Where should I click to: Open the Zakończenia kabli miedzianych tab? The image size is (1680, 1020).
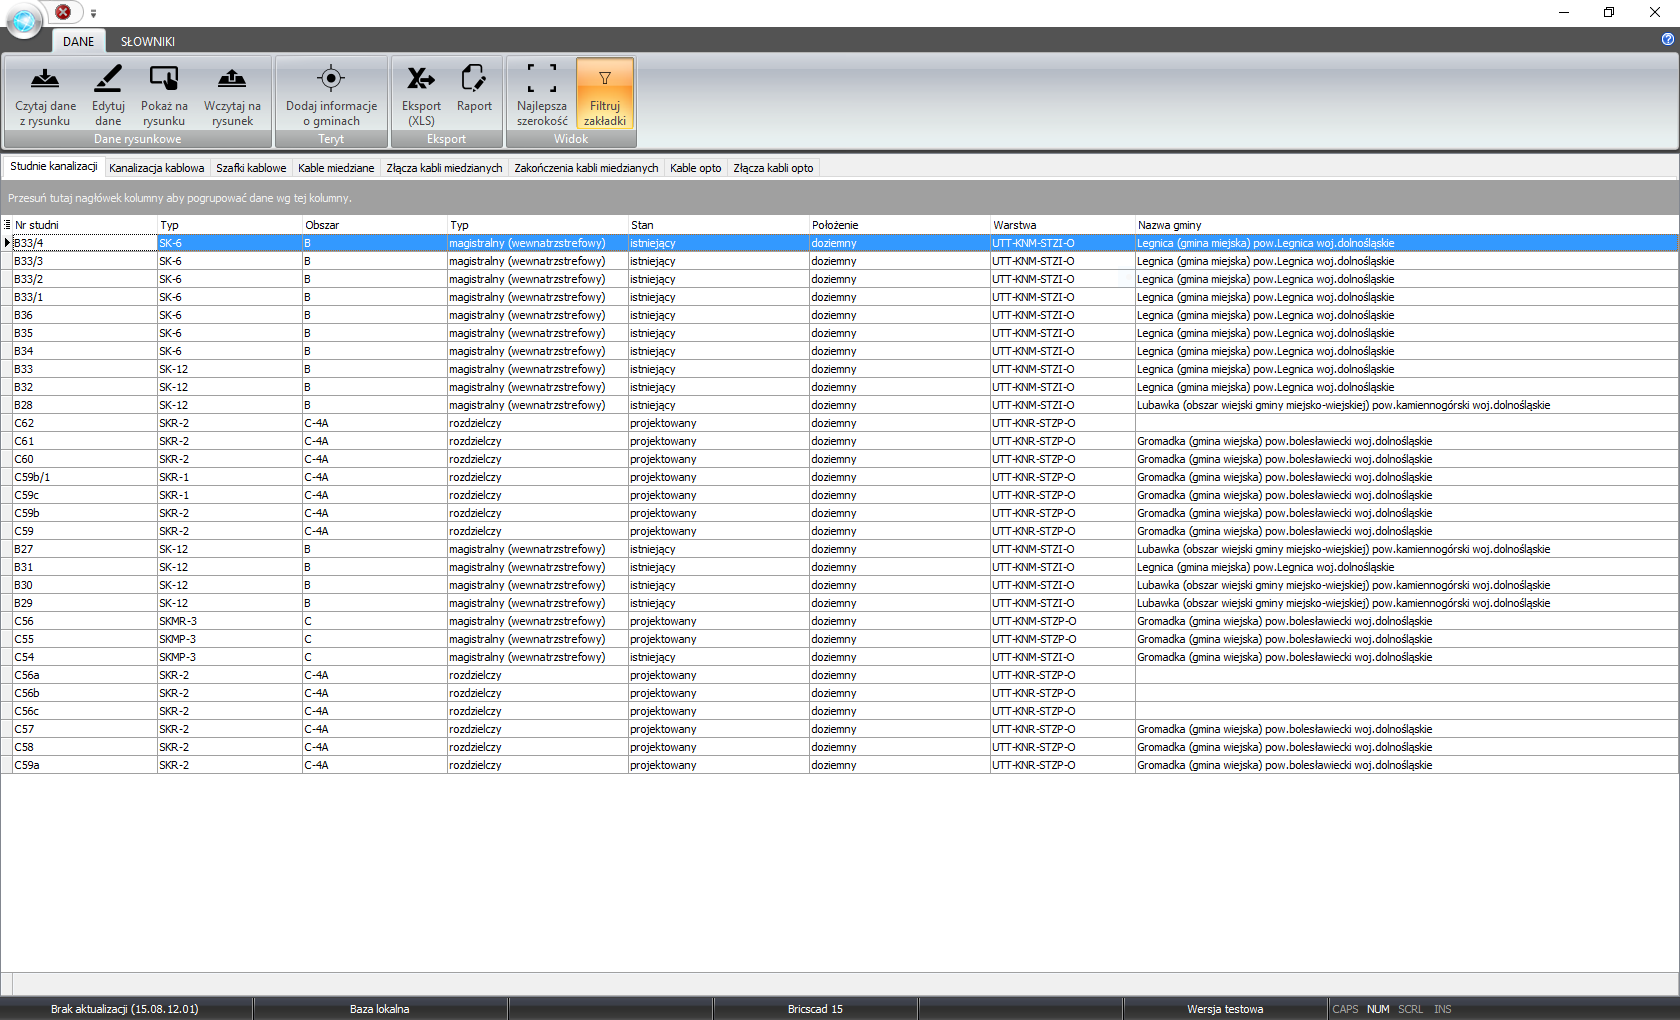pos(586,168)
